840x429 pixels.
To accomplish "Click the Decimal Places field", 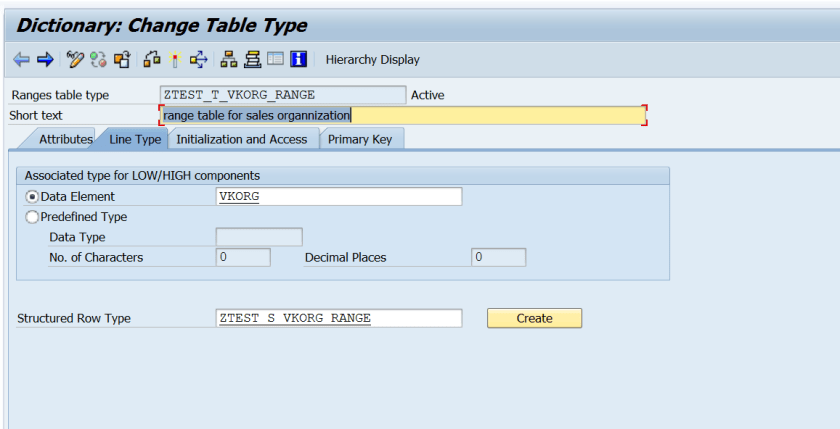I will [x=499, y=257].
